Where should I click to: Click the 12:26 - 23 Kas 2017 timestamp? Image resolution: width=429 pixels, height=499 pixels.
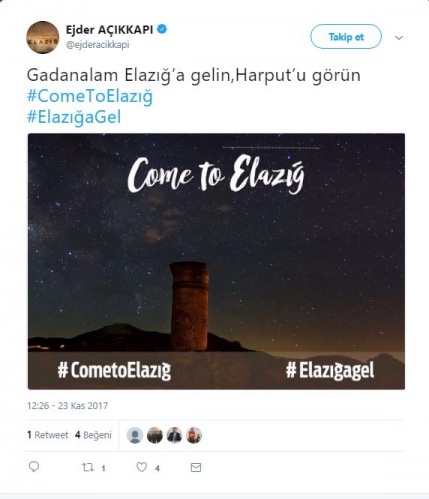tap(68, 406)
